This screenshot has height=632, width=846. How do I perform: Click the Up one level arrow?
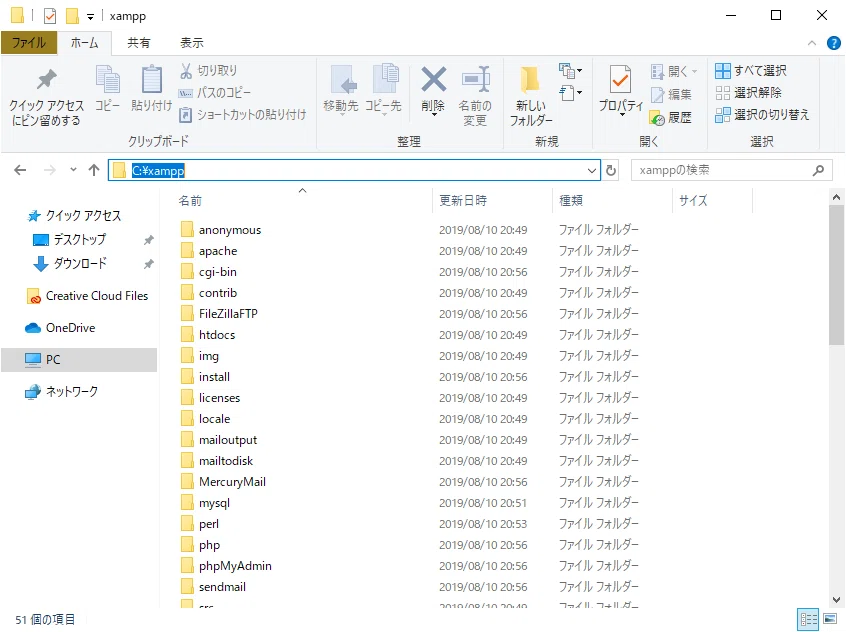tap(94, 171)
